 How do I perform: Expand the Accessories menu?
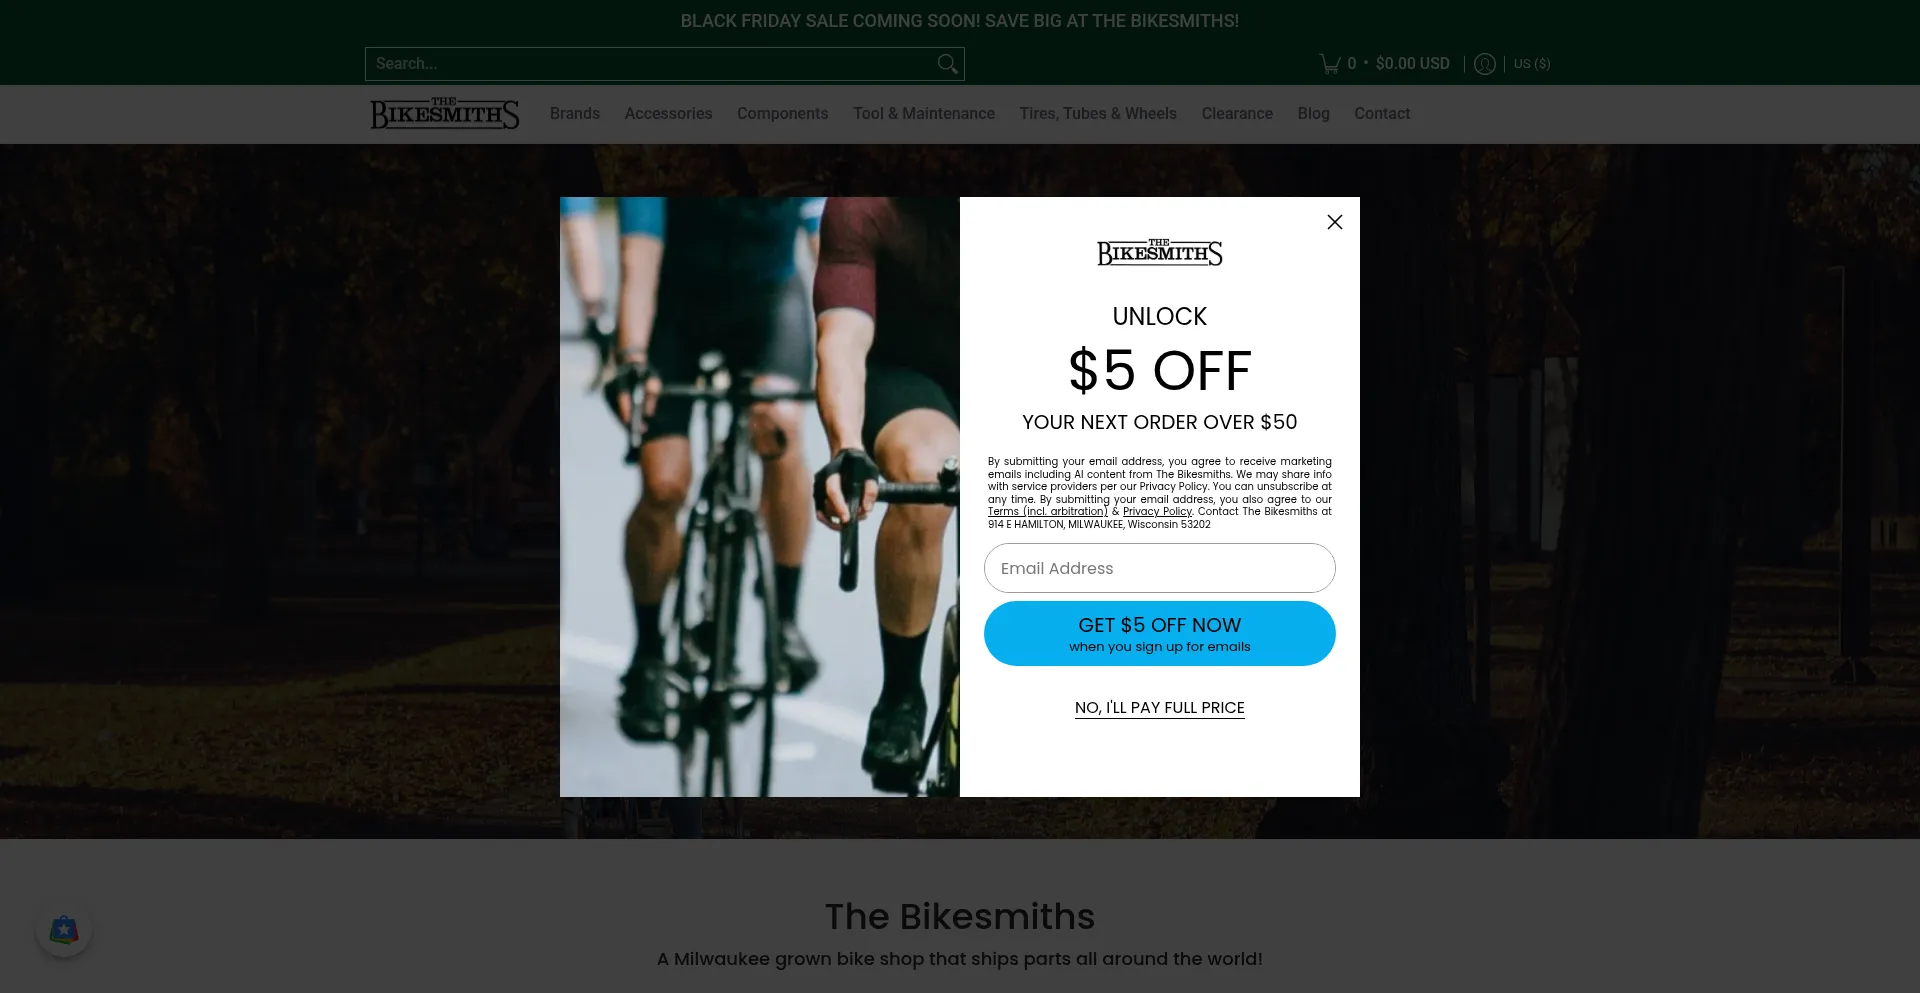[669, 114]
